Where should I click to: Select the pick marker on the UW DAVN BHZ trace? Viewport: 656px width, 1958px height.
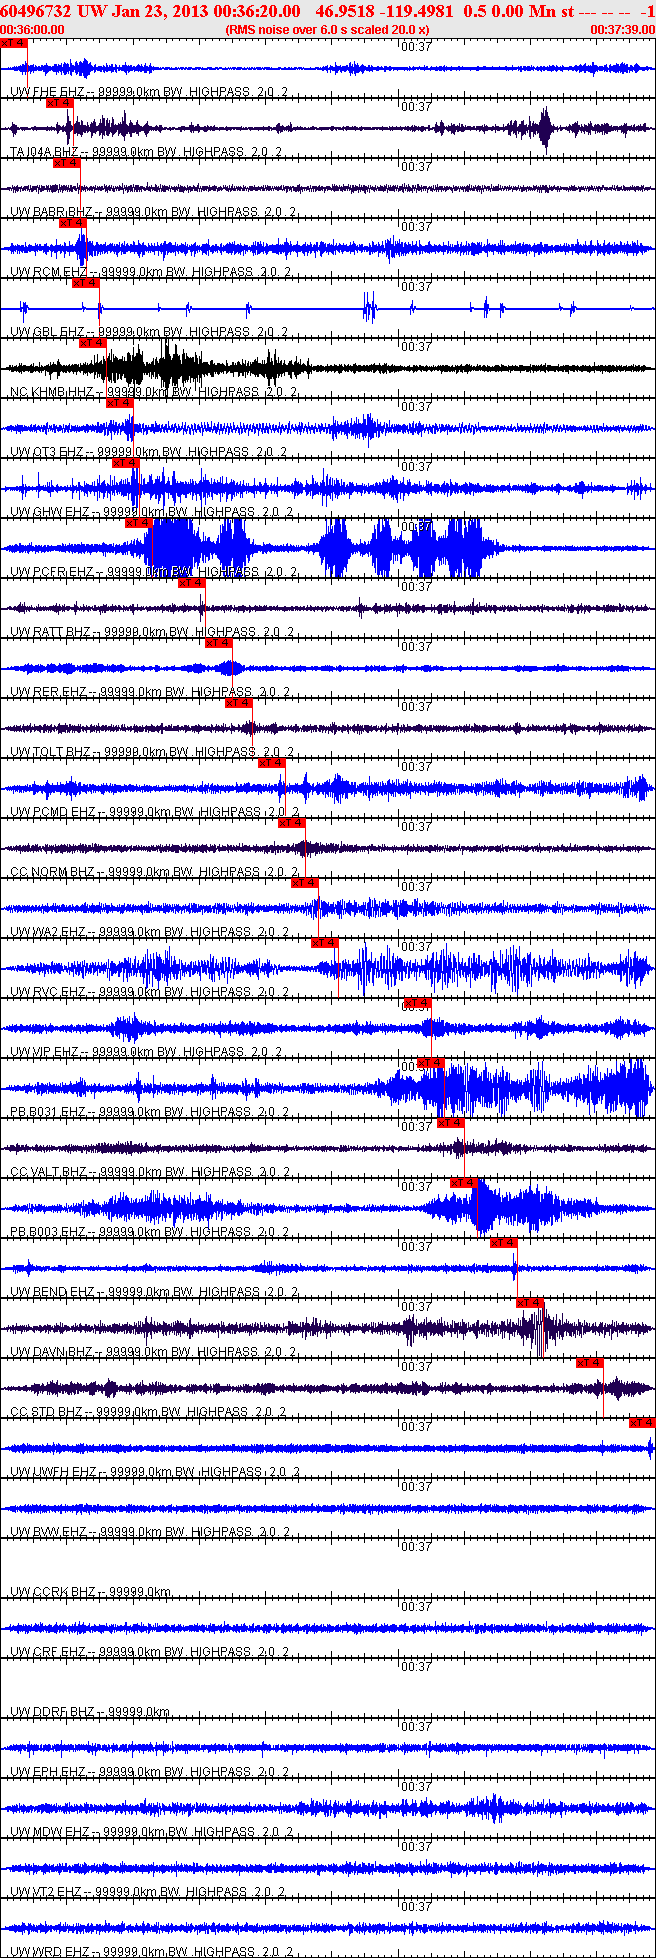coord(531,1303)
